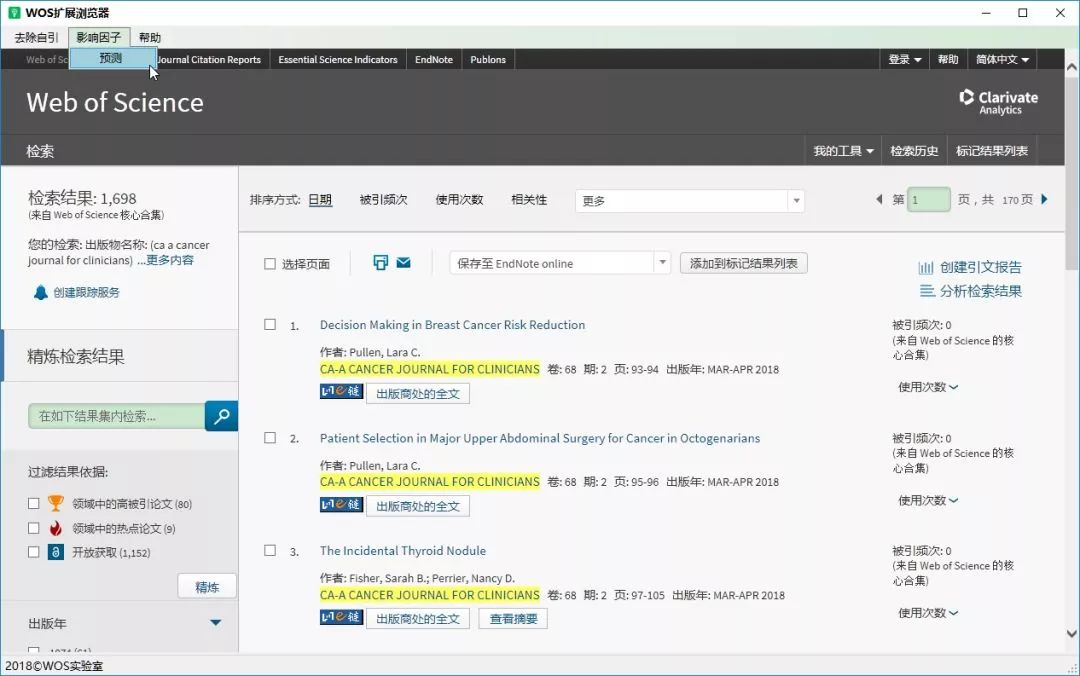Open article 'The Incidental Thyroid Nodule'
The image size is (1080, 676).
[x=402, y=551]
